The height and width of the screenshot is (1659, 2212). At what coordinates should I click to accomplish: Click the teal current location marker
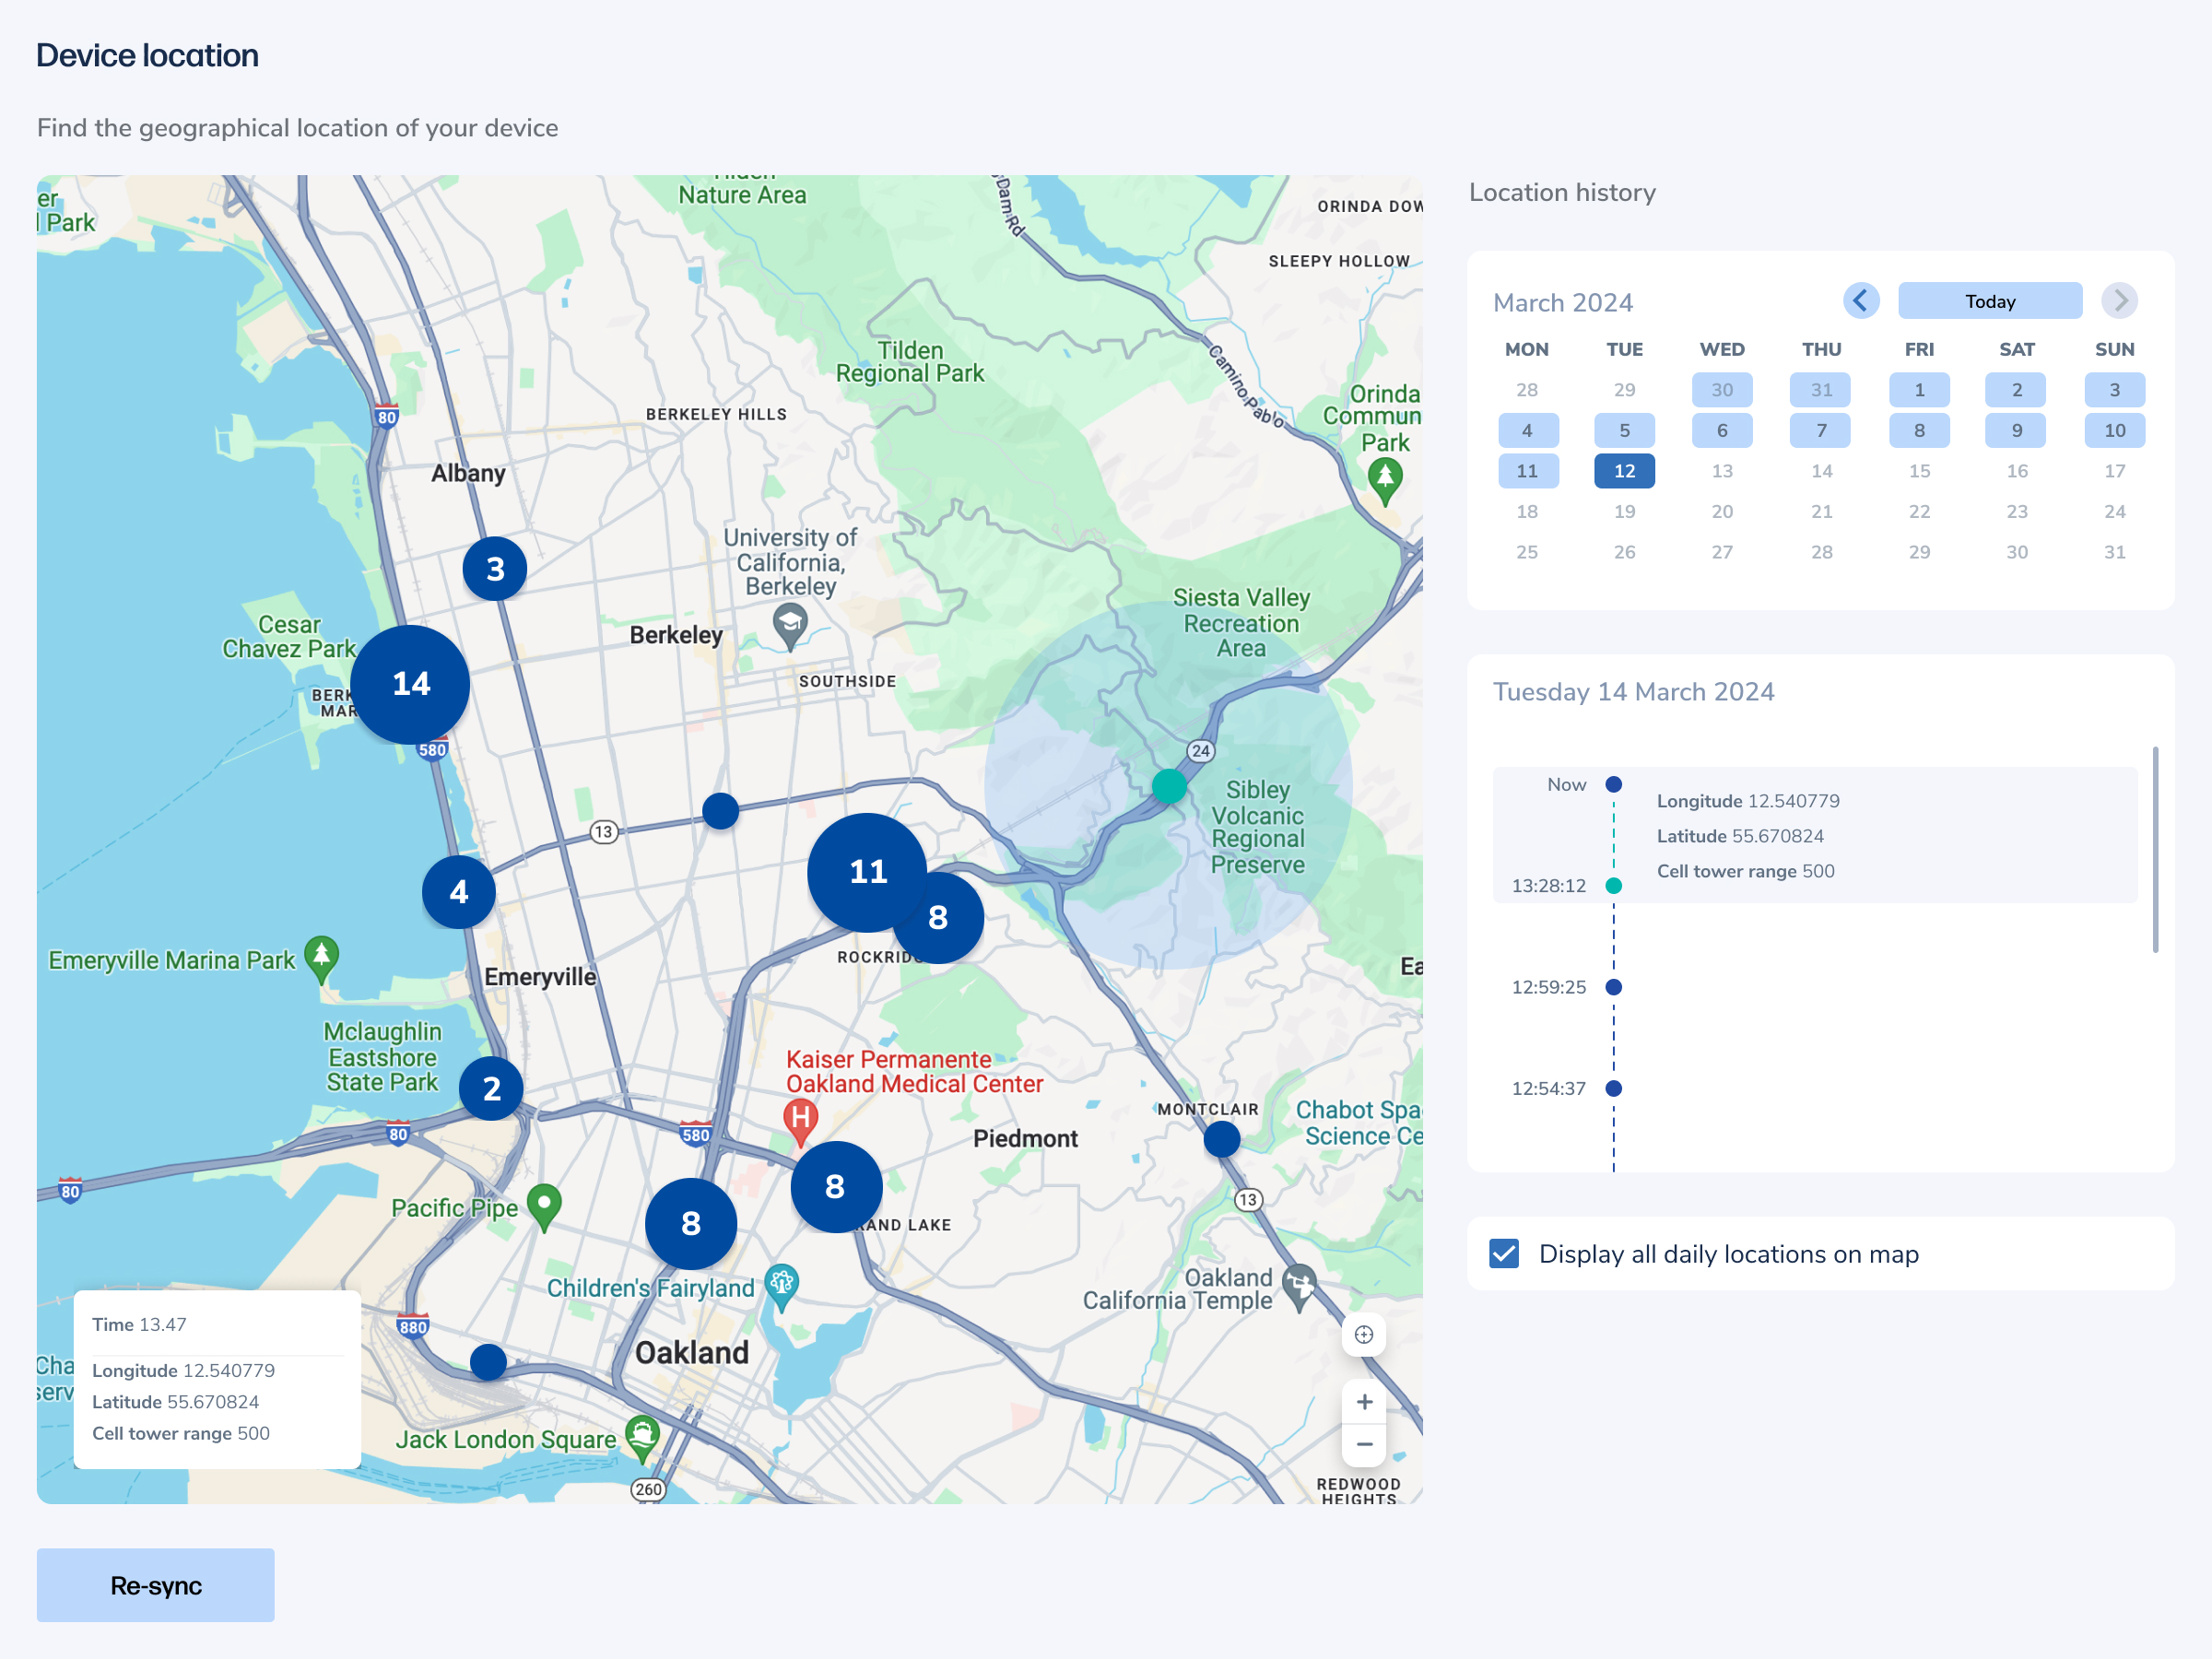point(1169,786)
